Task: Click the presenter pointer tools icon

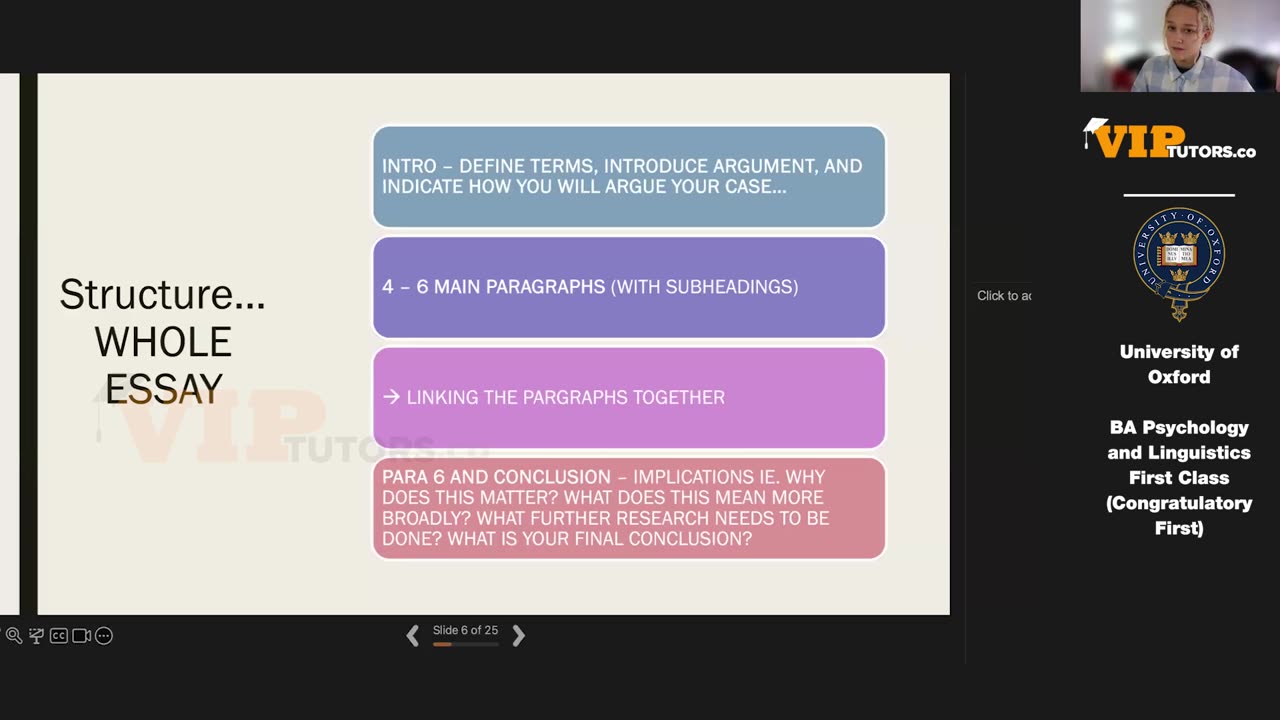Action: click(37, 636)
